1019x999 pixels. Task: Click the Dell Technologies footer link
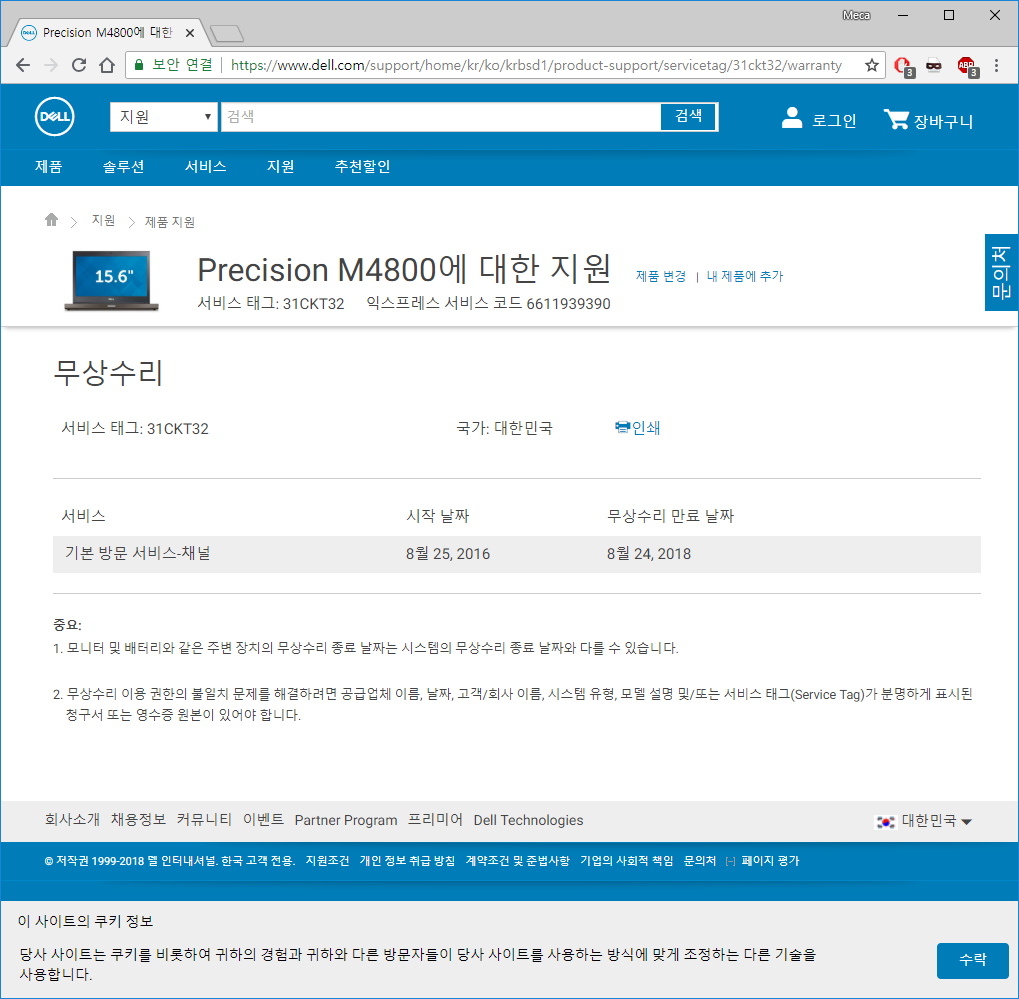[x=528, y=820]
